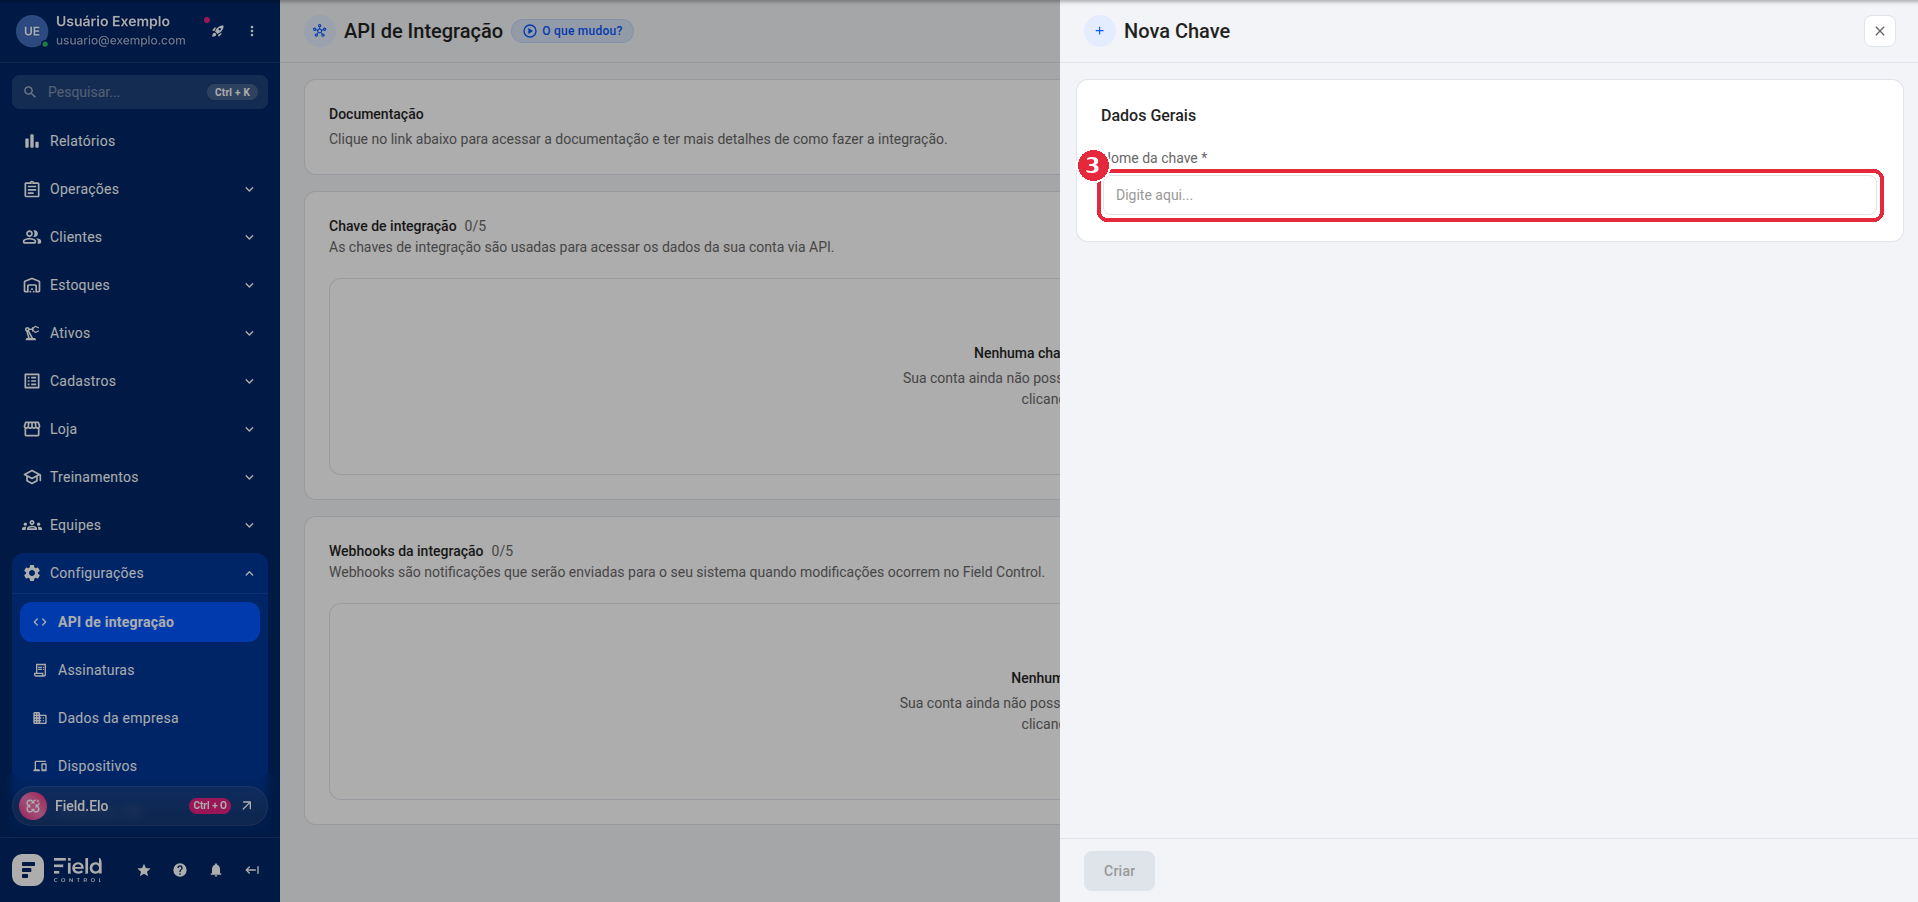Image resolution: width=1918 pixels, height=902 pixels.
Task: Click the Field Control logo
Action: [x=58, y=869]
